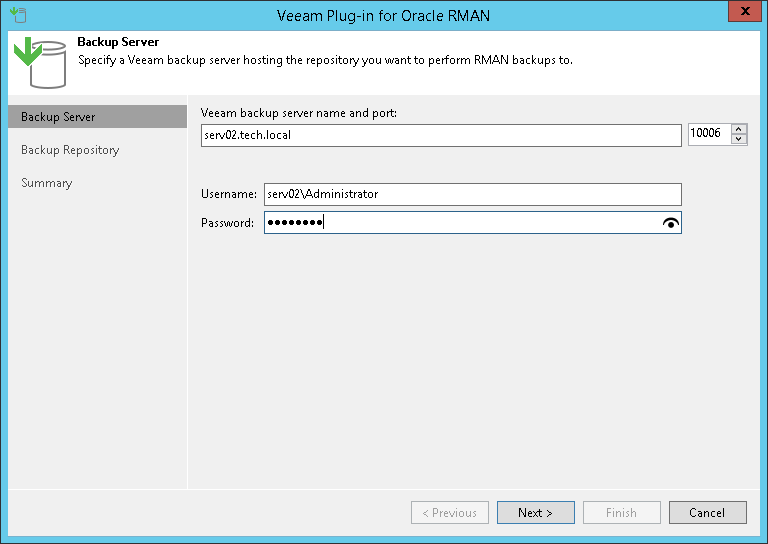The width and height of the screenshot is (768, 544).
Task: Increase port number with up arrow
Action: [x=739, y=129]
